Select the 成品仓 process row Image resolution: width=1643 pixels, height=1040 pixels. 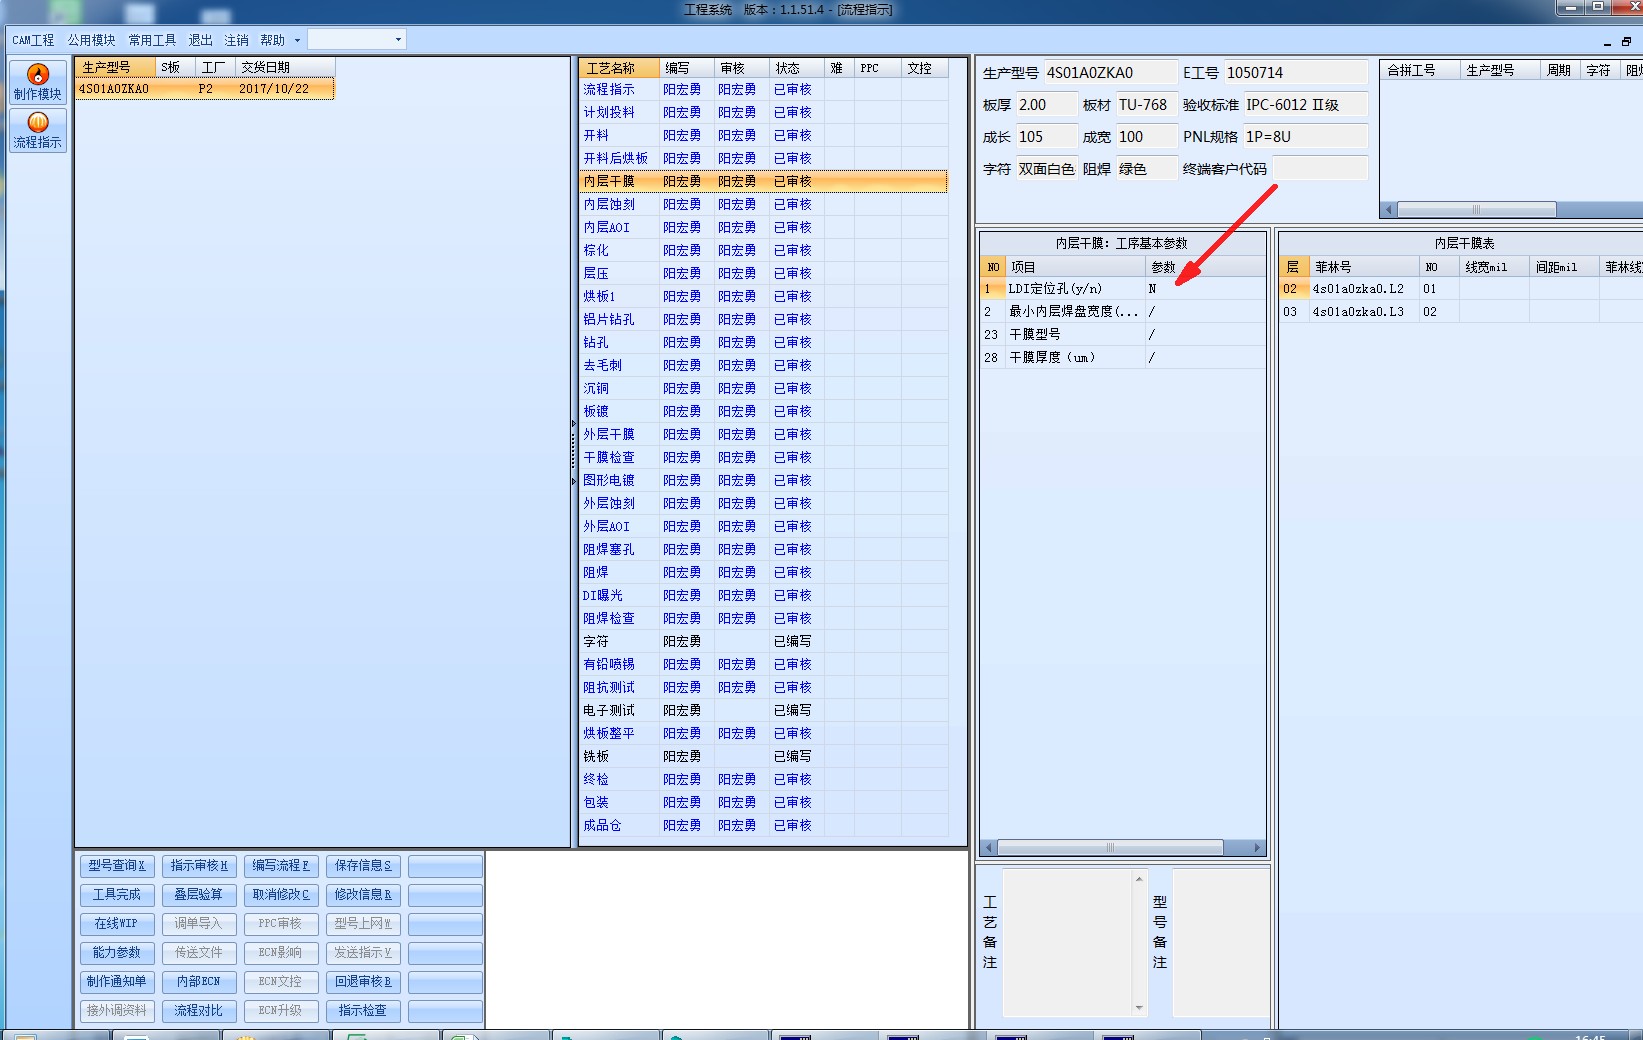pos(763,825)
